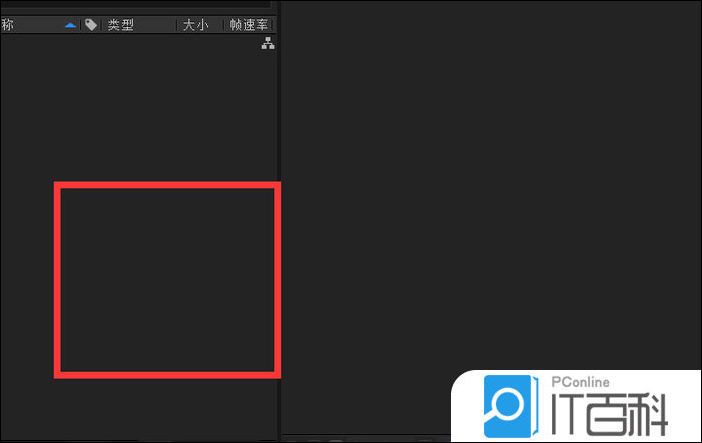Click the search bar above column headers
Viewport: 702px width, 443px height.
[135, 4]
